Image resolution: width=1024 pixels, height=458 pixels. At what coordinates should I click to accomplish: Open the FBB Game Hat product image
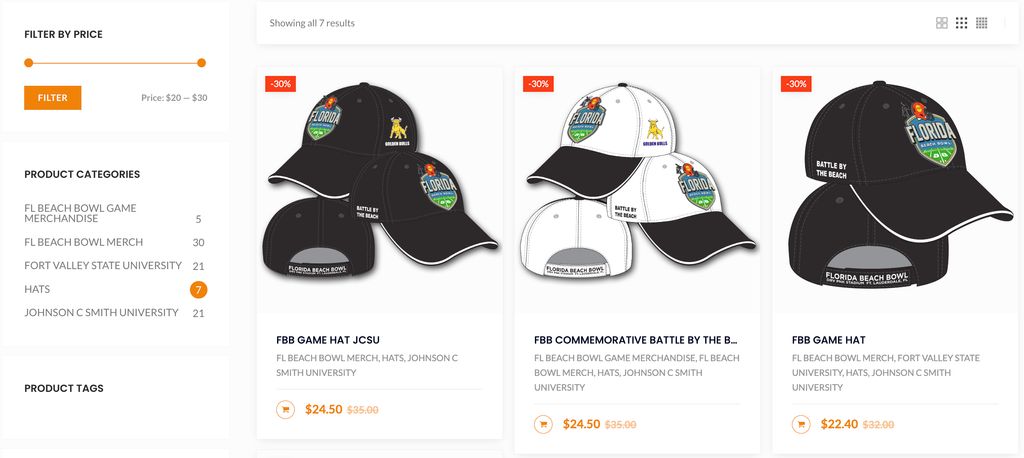[x=895, y=190]
